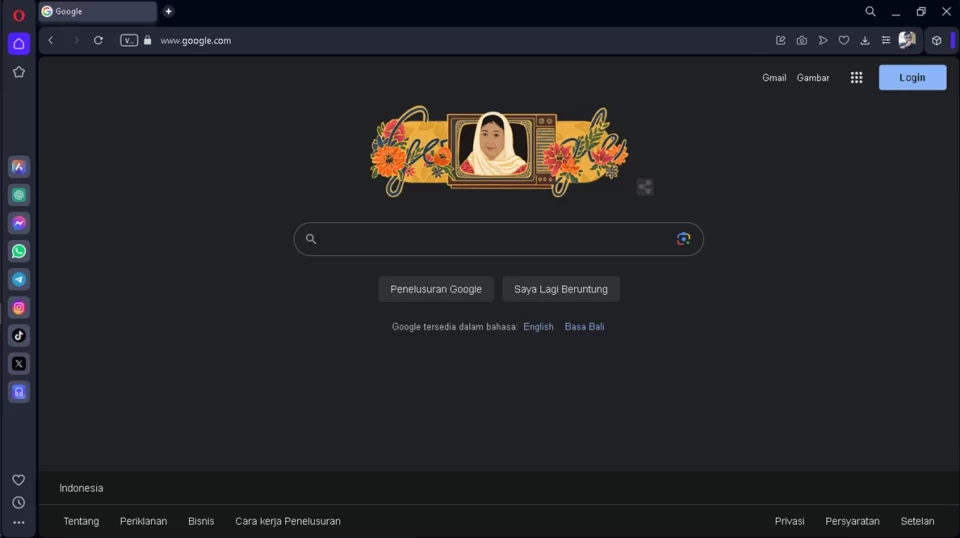Click the edit icon in the address bar
This screenshot has width=960, height=538.
point(781,40)
